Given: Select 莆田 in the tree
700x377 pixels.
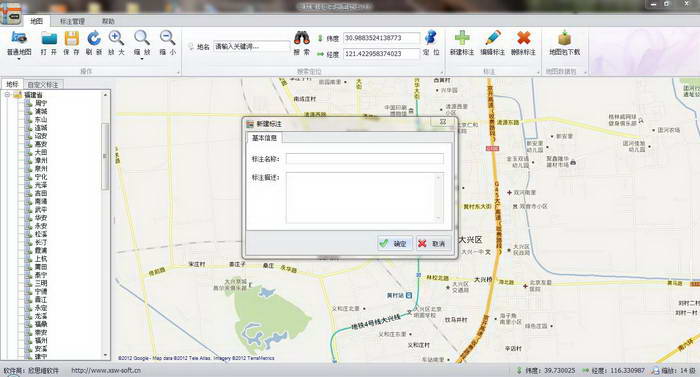Looking at the screenshot, I should pos(41,267).
